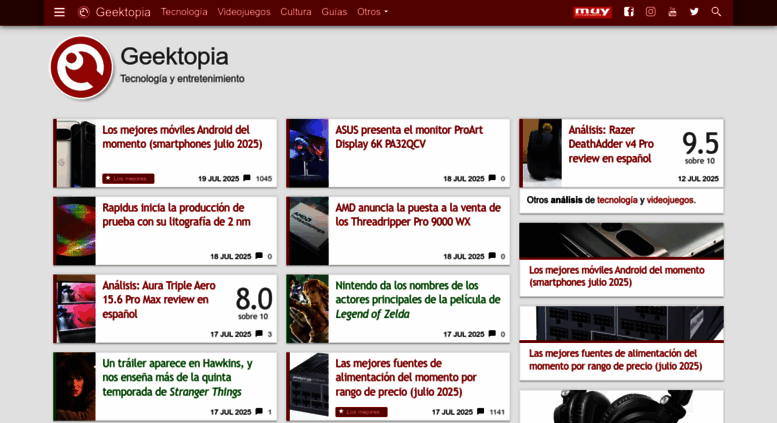Open AMD Threadripper Pro 9000 WX article

pos(418,214)
